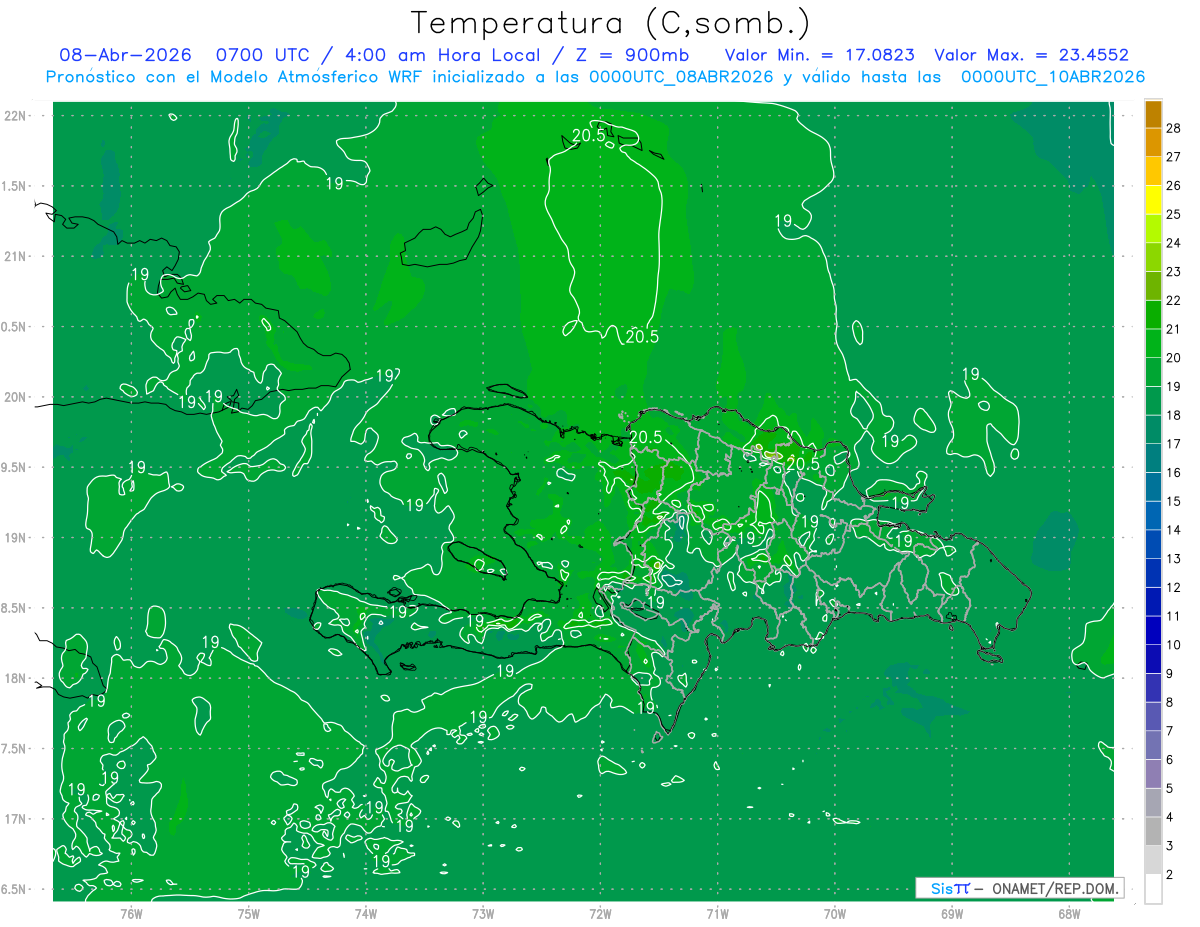This screenshot has width=1200, height=927.
Task: Click the Valor Max. = 23.4552 text
Action: pos(1031,55)
